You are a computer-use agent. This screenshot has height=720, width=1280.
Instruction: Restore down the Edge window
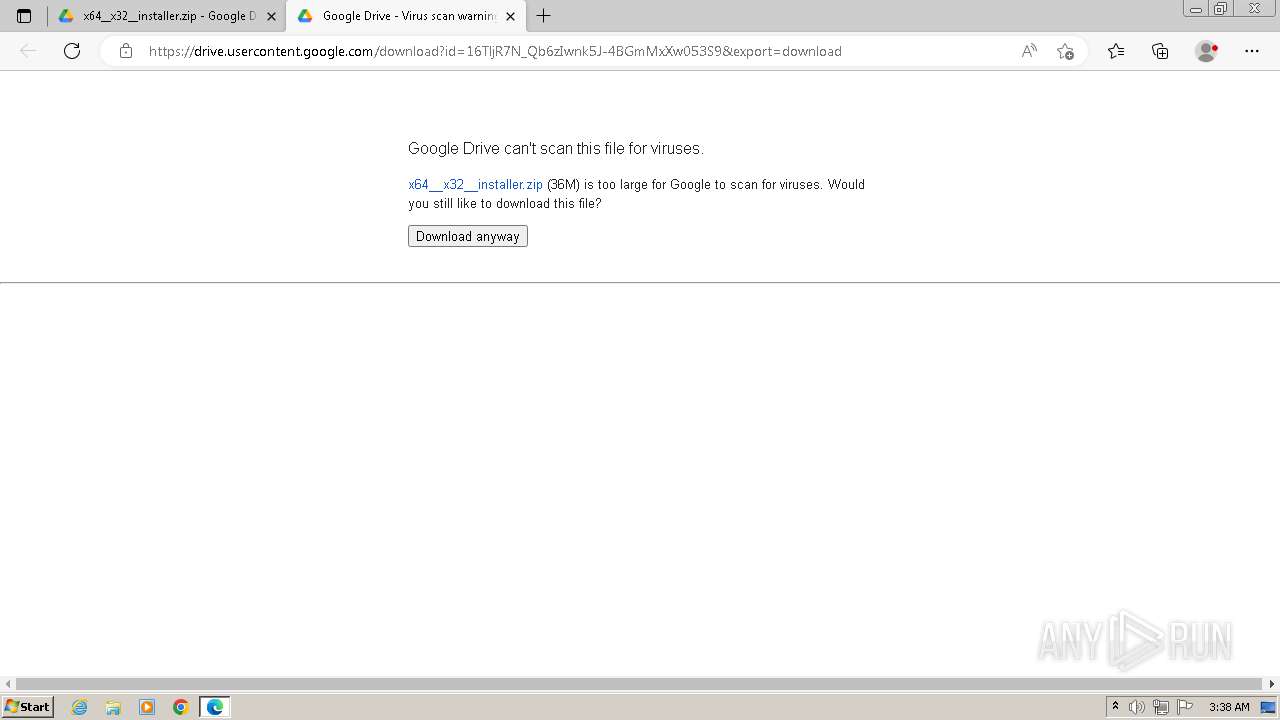coord(1221,8)
